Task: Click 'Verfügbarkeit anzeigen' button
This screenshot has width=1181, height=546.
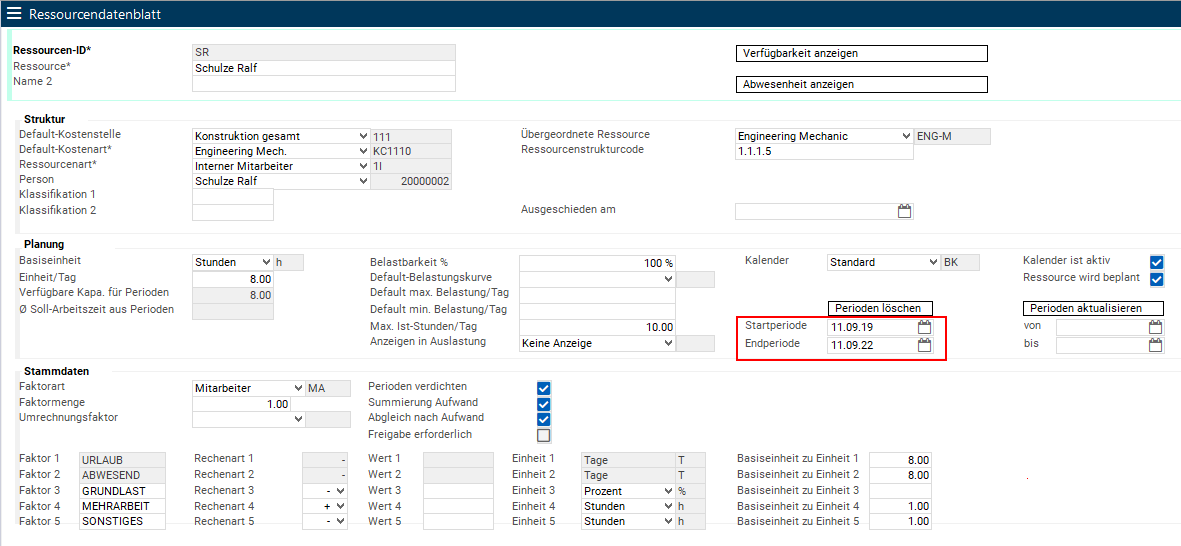Action: (861, 54)
